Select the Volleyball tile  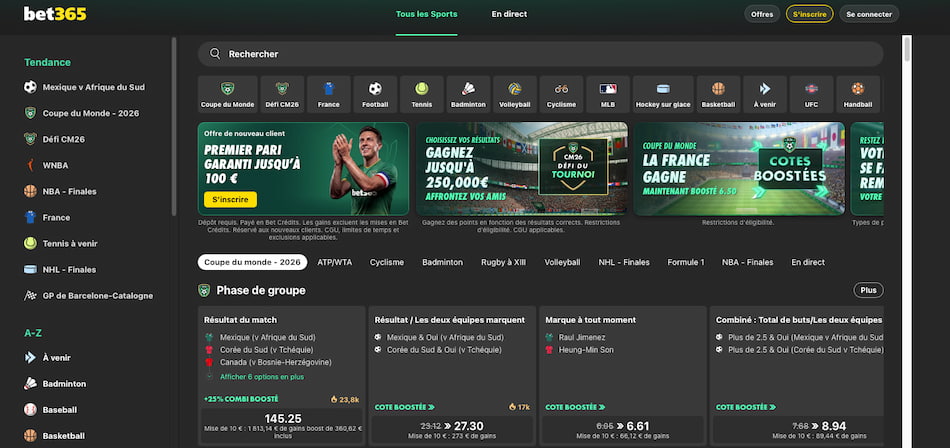click(515, 95)
